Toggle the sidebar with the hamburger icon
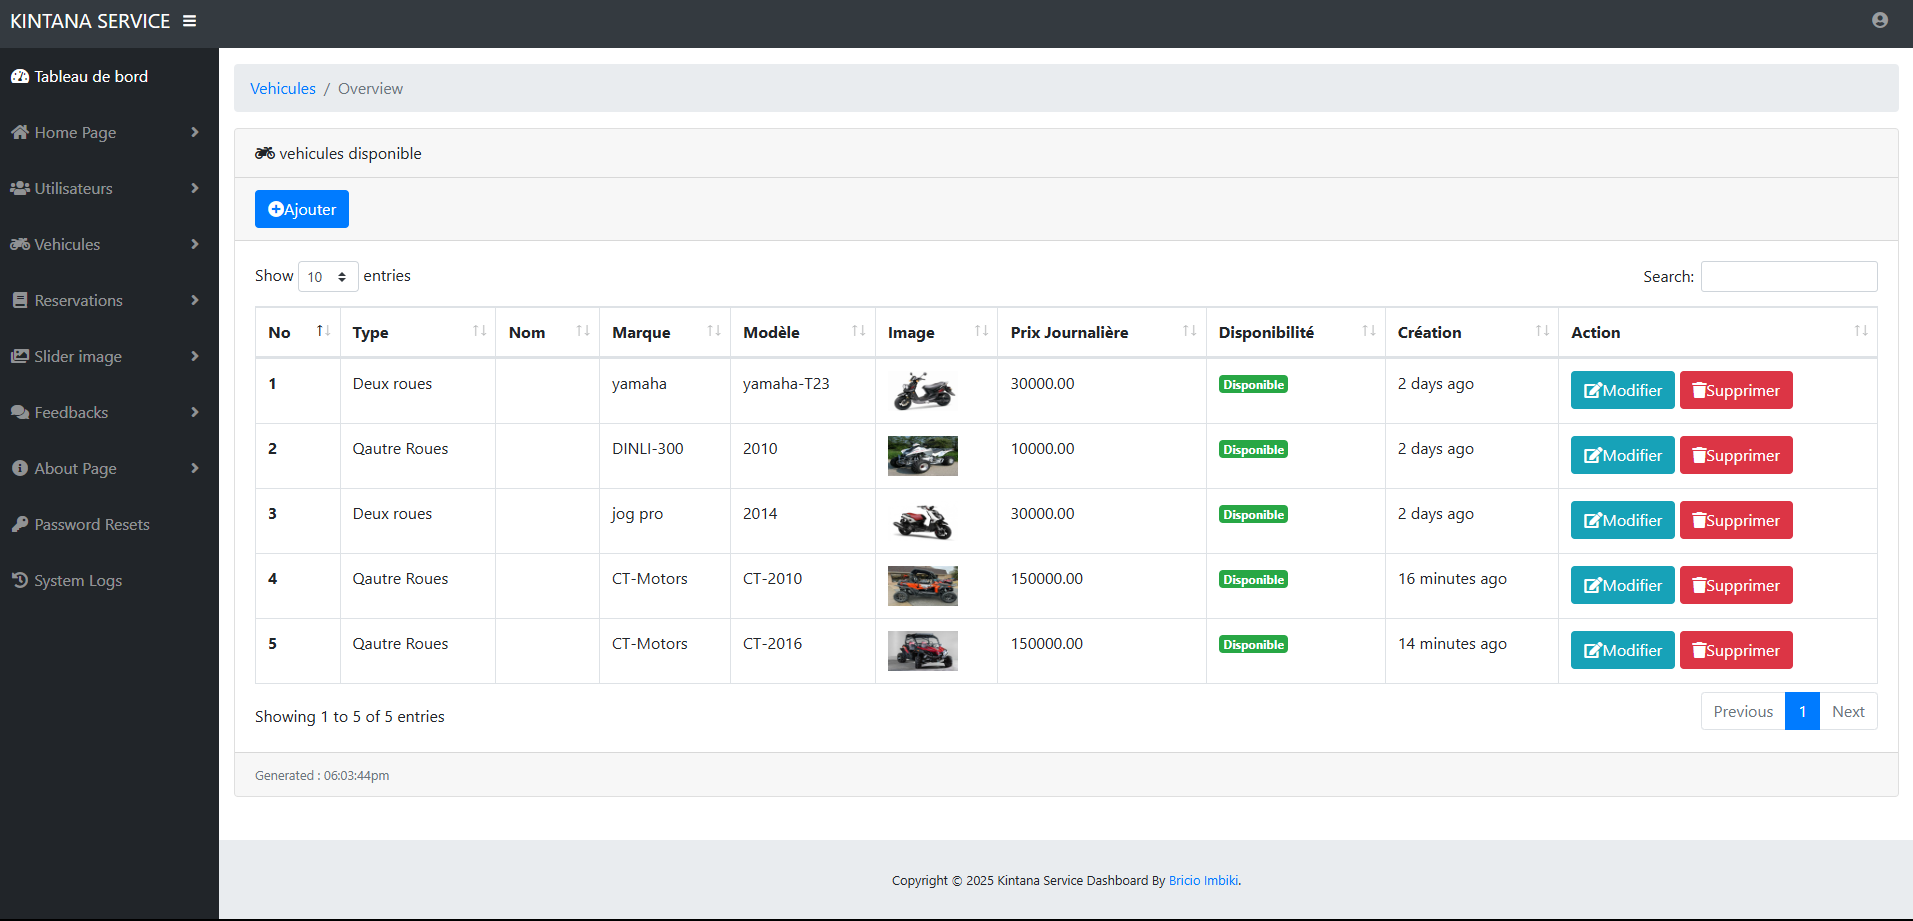This screenshot has height=921, width=1913. 189,20
